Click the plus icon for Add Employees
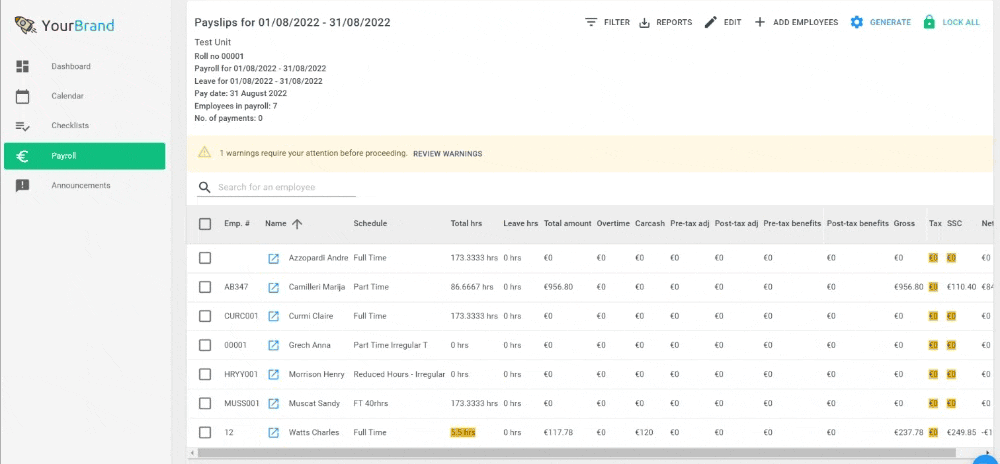This screenshot has height=464, width=1000. (760, 22)
